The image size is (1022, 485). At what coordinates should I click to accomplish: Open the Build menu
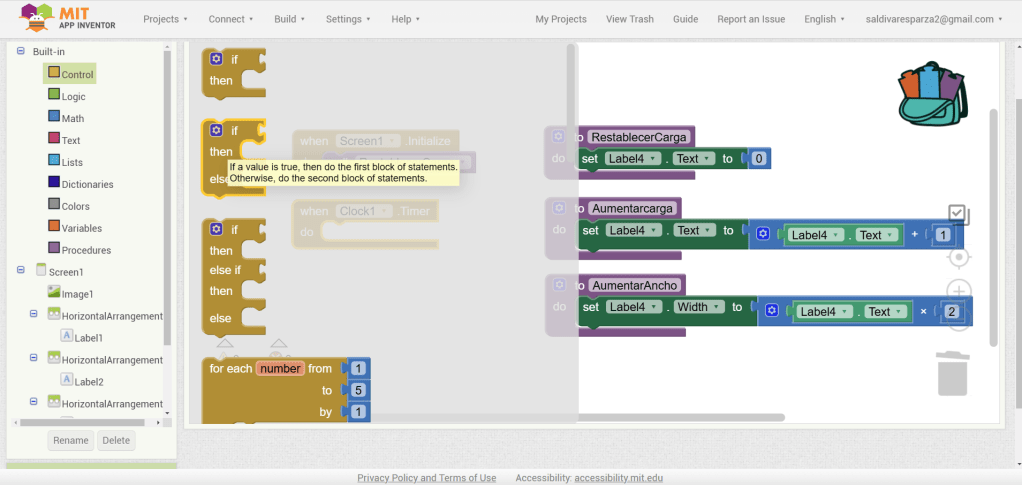pos(291,19)
